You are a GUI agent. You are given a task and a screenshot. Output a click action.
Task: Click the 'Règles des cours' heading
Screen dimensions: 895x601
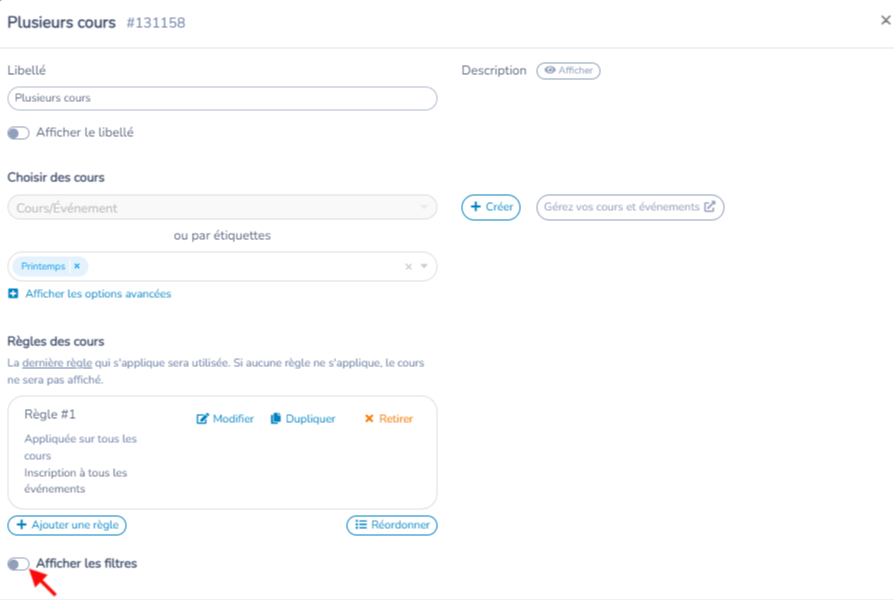pos(56,341)
